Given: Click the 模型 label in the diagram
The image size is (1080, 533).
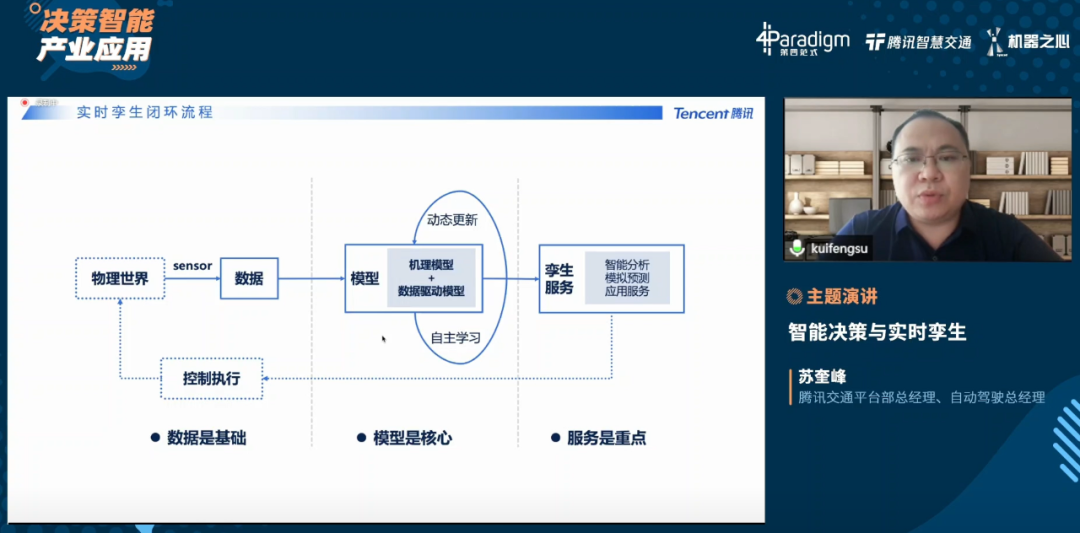Looking at the screenshot, I should point(365,278).
